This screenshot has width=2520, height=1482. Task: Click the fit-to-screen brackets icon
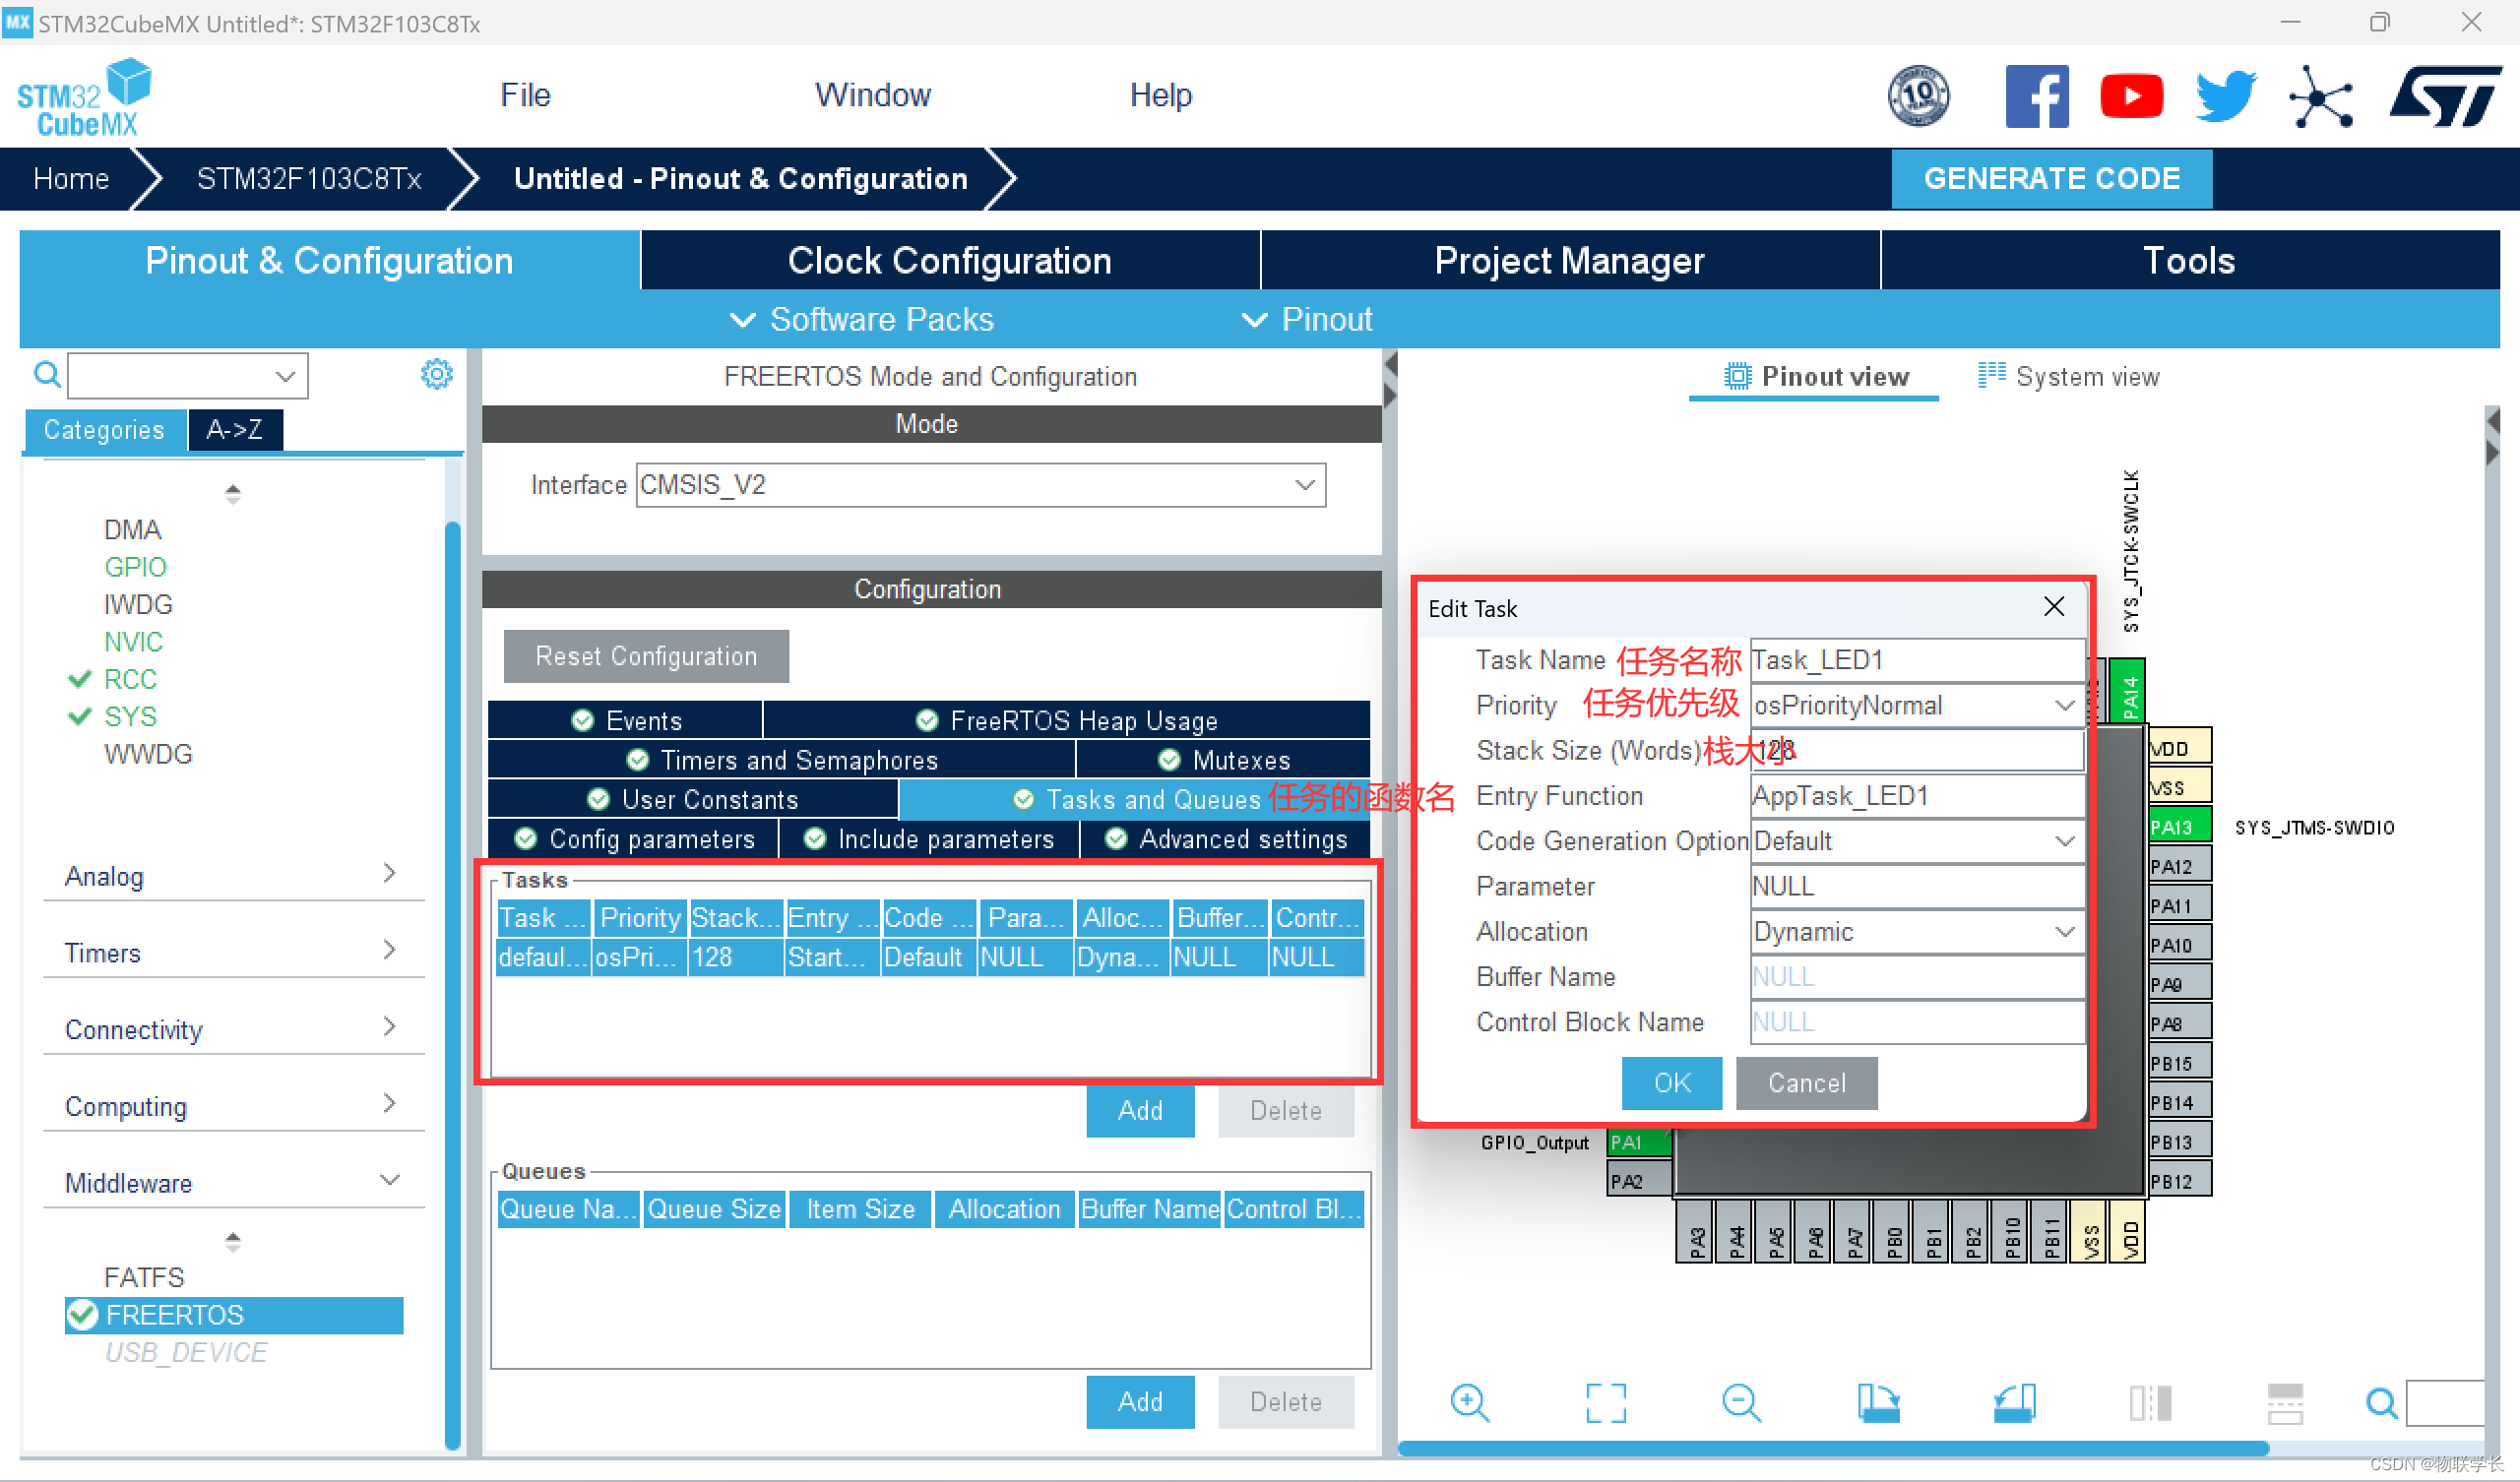(x=1606, y=1402)
